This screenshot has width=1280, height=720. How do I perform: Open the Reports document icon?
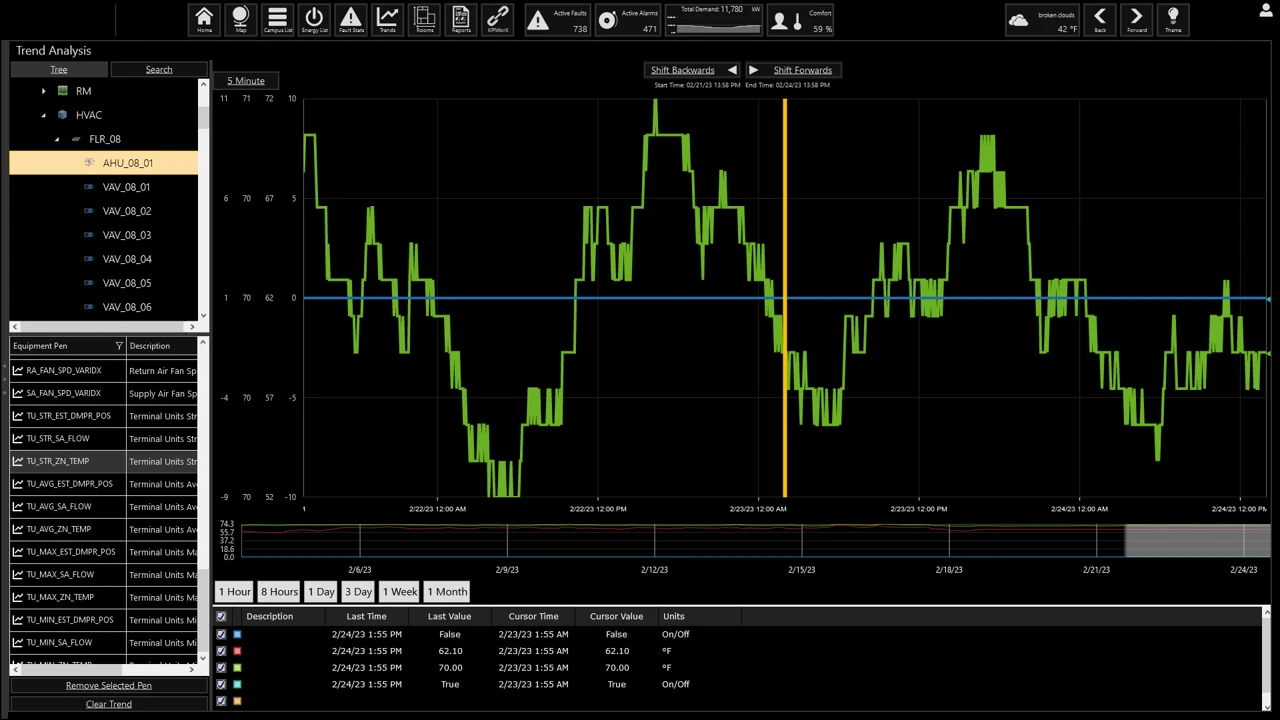pos(461,19)
